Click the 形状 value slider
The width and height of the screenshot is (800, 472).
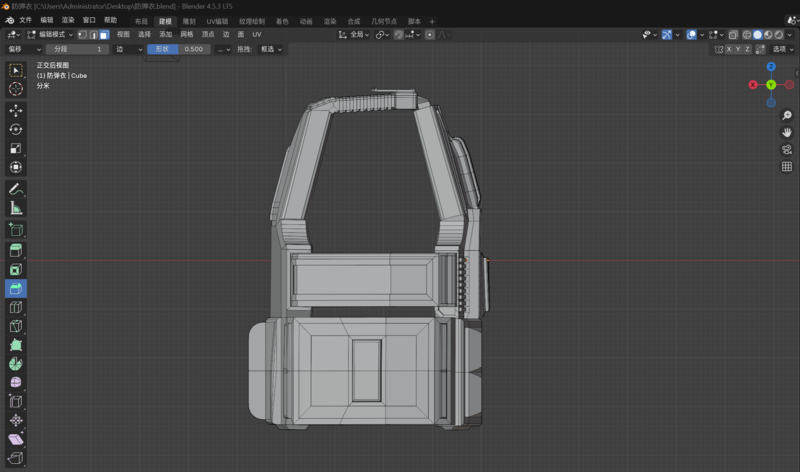tap(177, 49)
